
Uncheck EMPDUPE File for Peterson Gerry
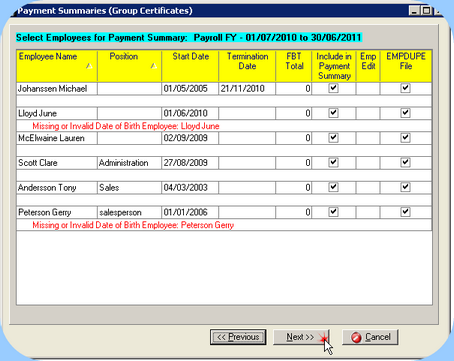click(x=405, y=212)
